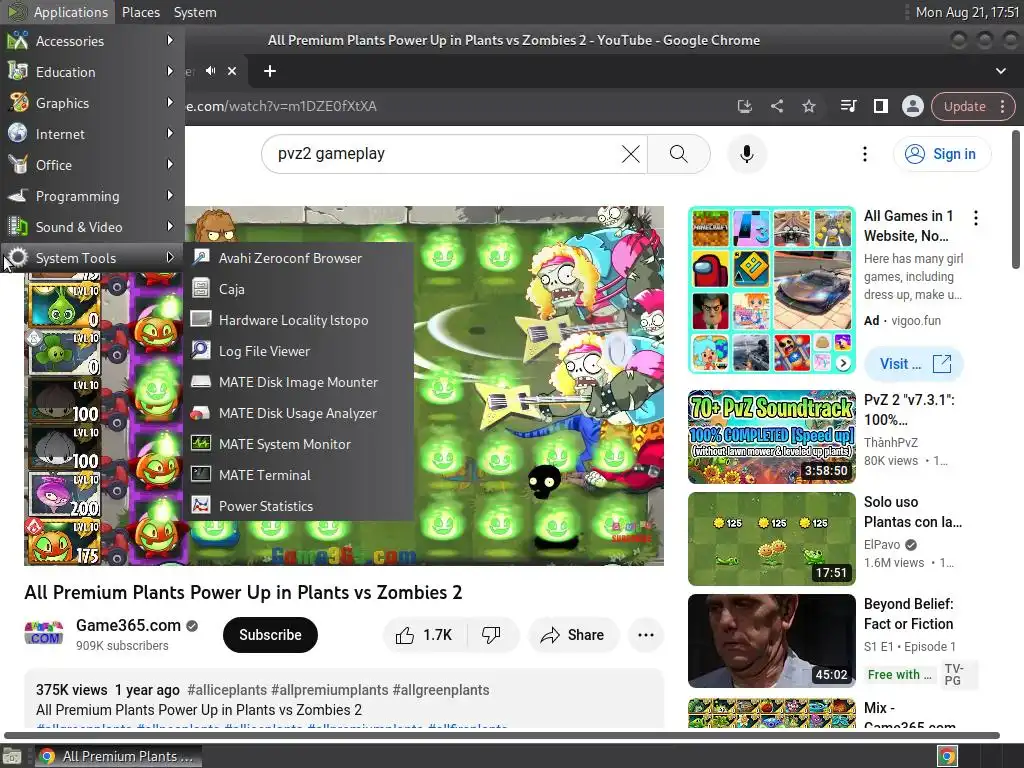
Task: Expand Internet submenu arrow
Action: point(170,133)
